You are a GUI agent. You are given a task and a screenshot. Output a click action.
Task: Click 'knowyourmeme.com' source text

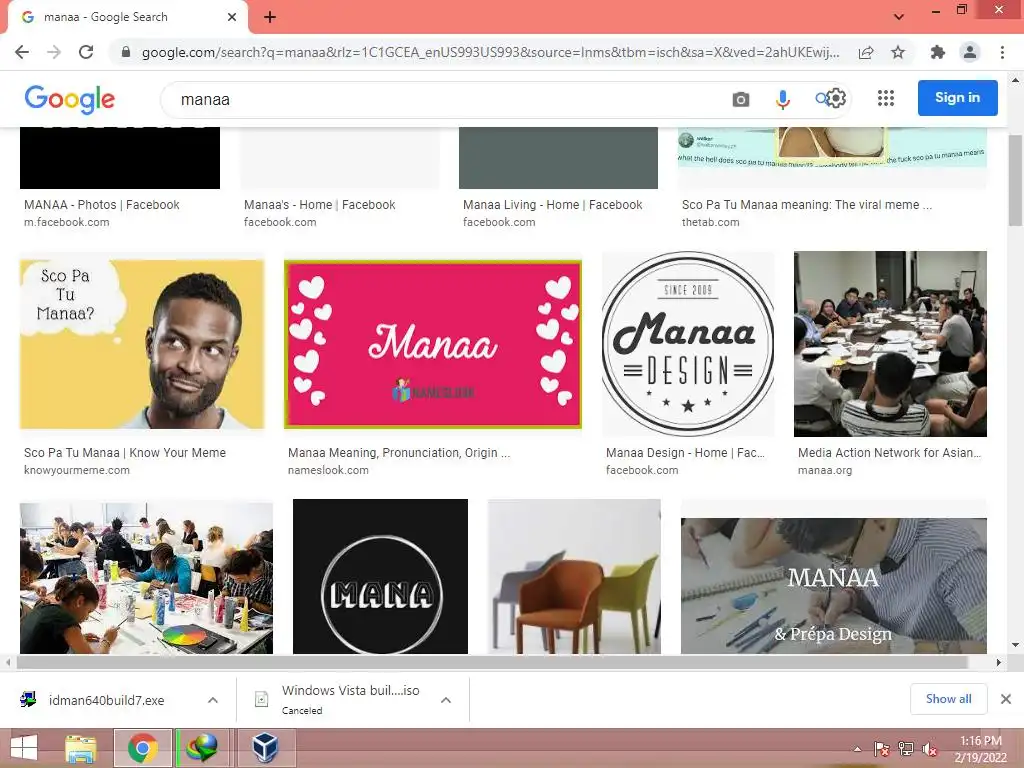click(x=77, y=470)
